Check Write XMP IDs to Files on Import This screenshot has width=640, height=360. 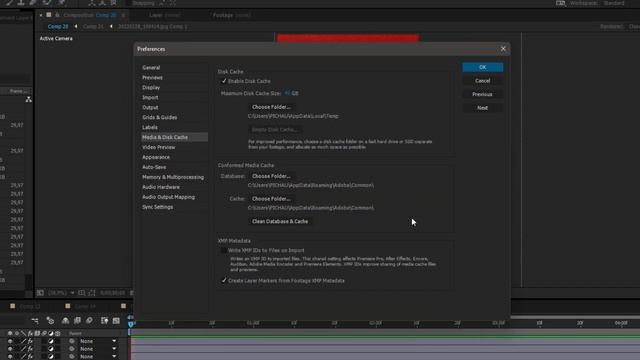point(224,250)
